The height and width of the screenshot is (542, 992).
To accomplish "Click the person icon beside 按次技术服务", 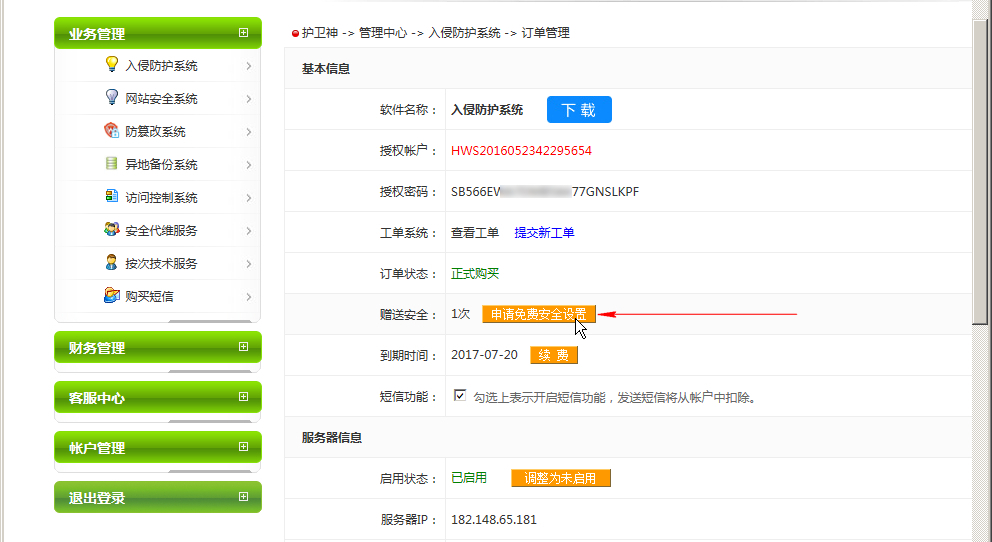I will [112, 263].
